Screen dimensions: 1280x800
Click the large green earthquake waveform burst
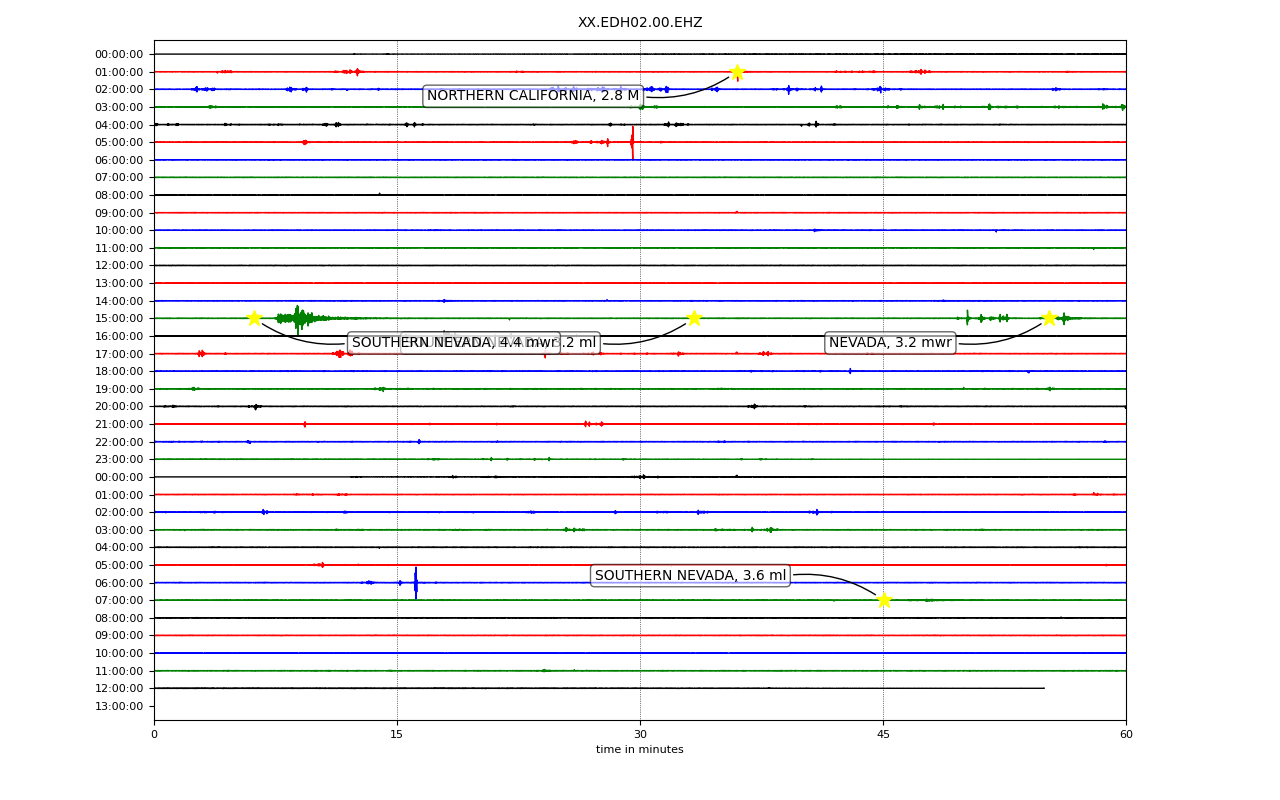point(298,318)
